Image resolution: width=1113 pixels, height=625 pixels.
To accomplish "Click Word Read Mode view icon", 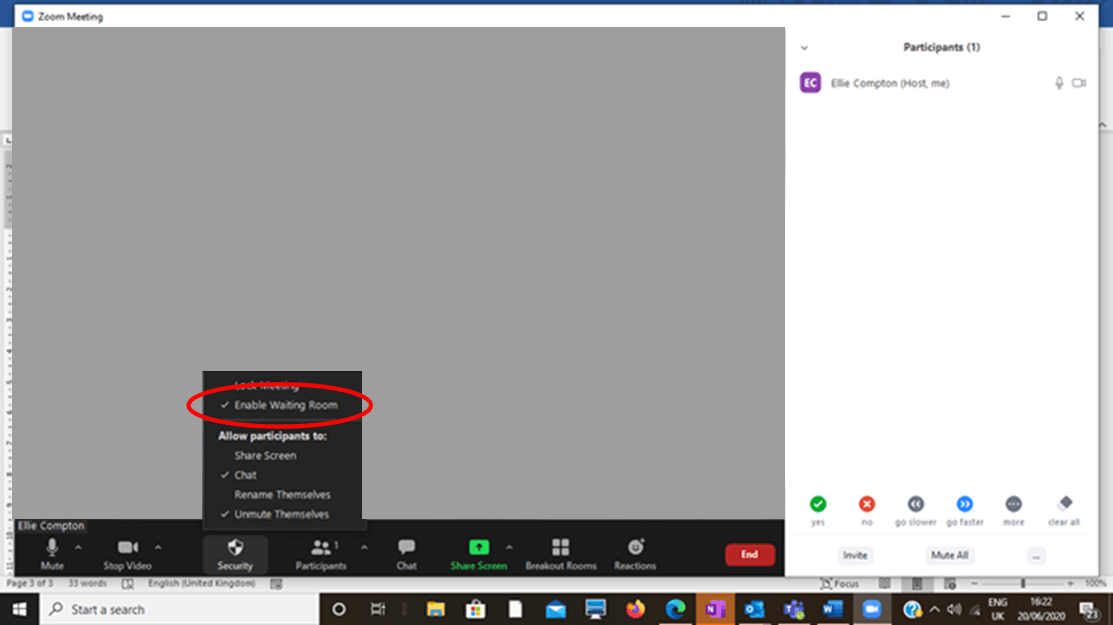I will [x=884, y=584].
